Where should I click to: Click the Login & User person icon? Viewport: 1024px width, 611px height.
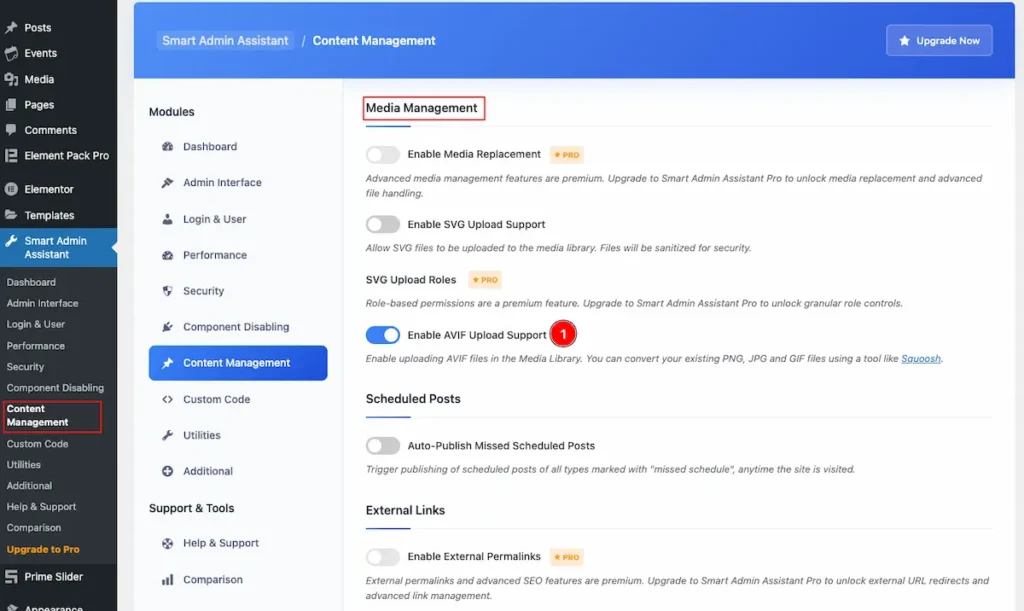(x=168, y=219)
